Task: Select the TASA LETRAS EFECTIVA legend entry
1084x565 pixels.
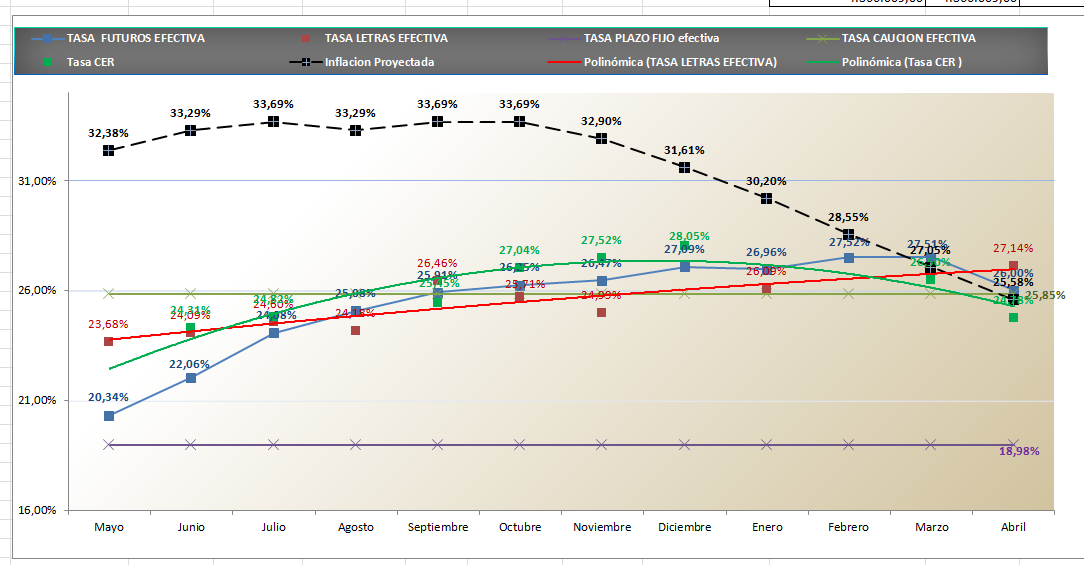Action: click(x=374, y=38)
